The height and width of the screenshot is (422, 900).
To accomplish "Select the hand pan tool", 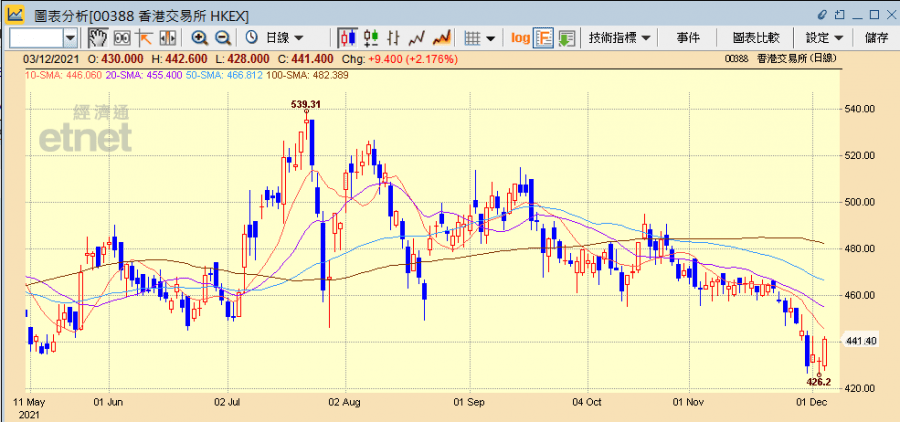I will [x=98, y=38].
